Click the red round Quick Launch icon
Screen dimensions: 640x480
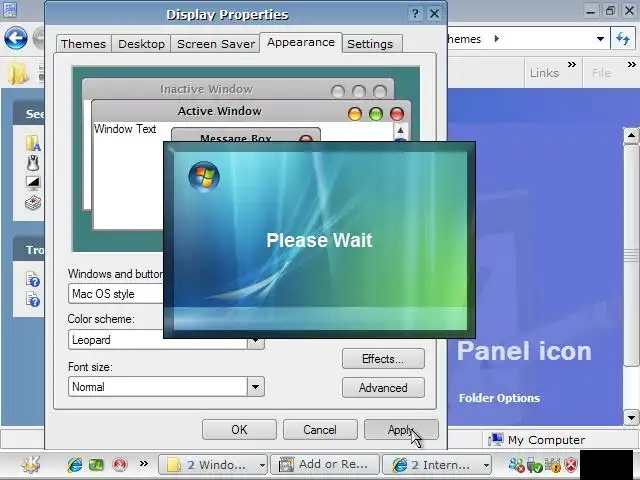120,464
